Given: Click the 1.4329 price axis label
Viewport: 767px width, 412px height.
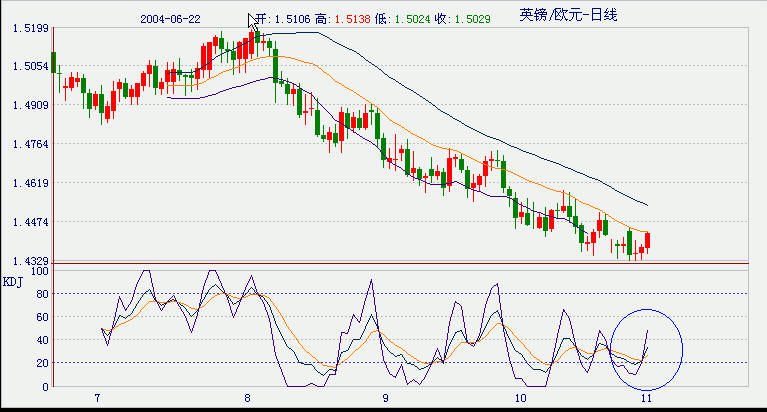Looking at the screenshot, I should click(31, 261).
